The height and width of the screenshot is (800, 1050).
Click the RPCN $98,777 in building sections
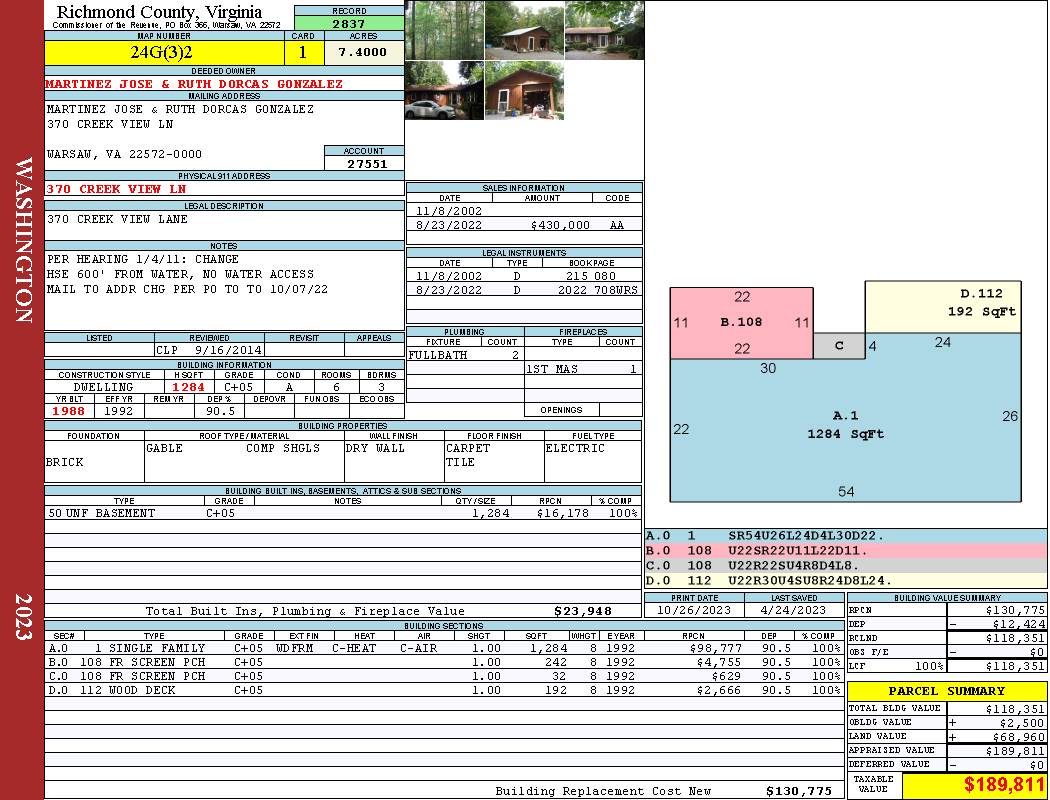click(715, 648)
